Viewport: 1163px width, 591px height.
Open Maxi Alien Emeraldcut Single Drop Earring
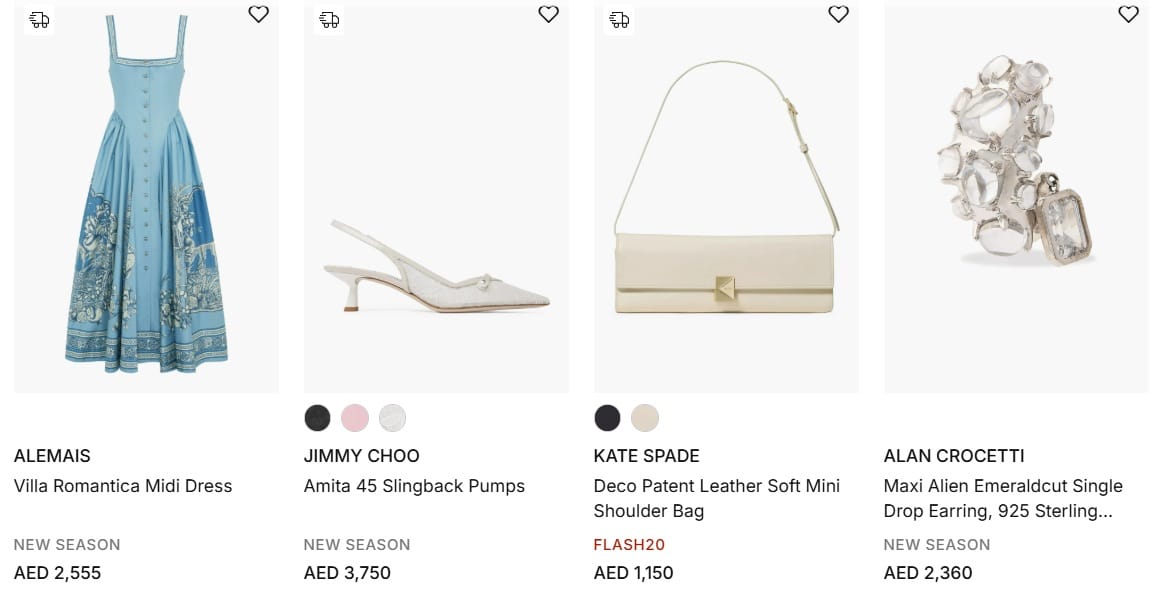click(x=1003, y=498)
